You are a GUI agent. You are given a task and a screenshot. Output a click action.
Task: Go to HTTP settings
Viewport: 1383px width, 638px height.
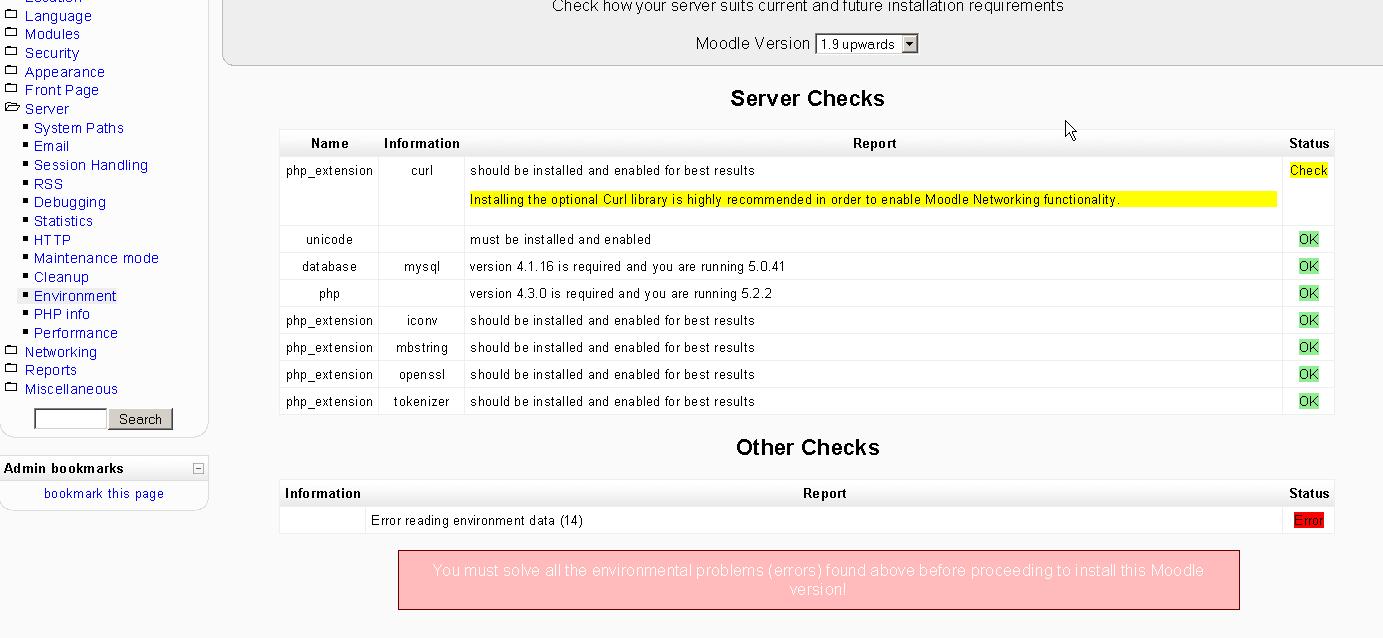pyautogui.click(x=52, y=240)
